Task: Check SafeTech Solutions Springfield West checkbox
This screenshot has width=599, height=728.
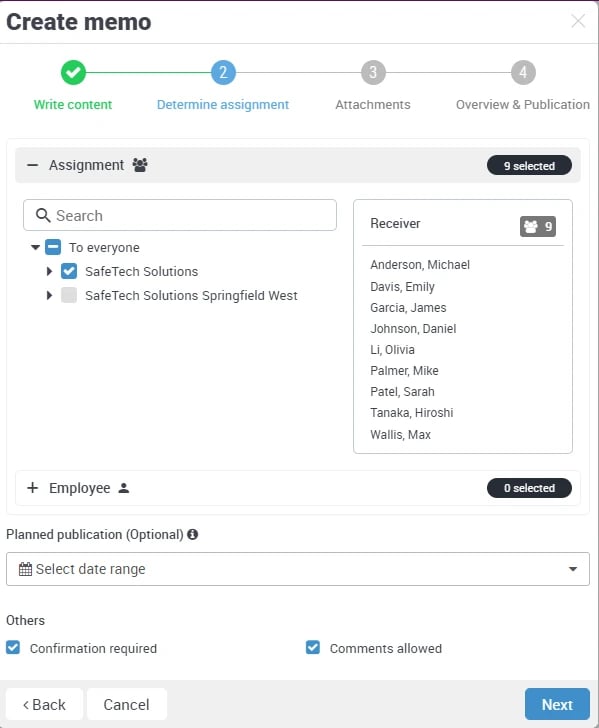Action: pyautogui.click(x=69, y=295)
